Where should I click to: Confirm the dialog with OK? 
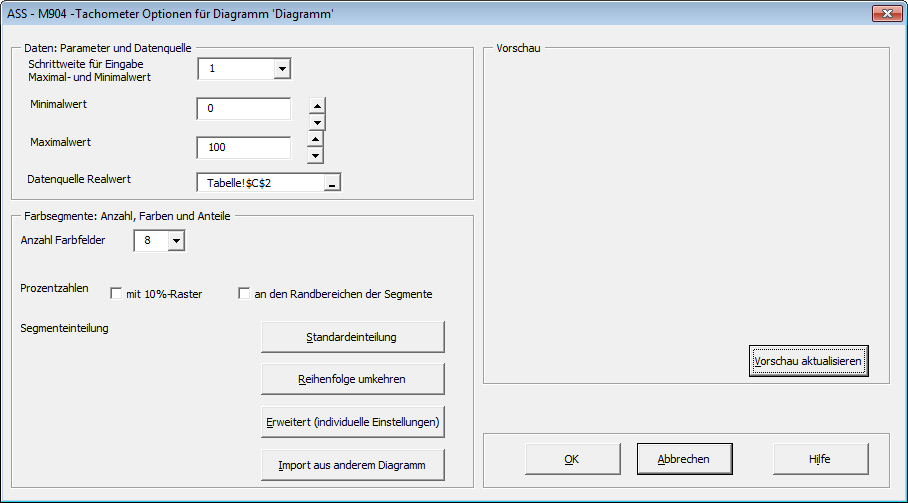click(x=571, y=459)
